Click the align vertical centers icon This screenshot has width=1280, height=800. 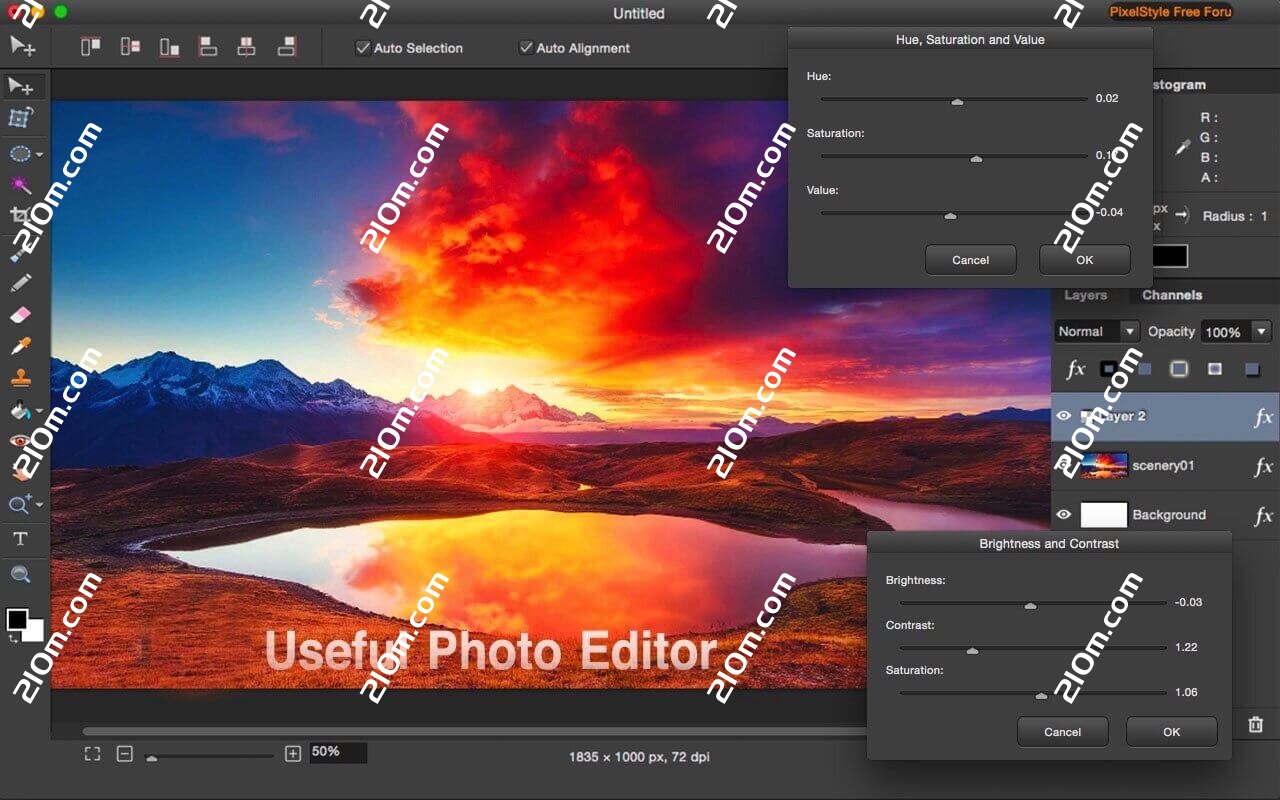tap(130, 46)
